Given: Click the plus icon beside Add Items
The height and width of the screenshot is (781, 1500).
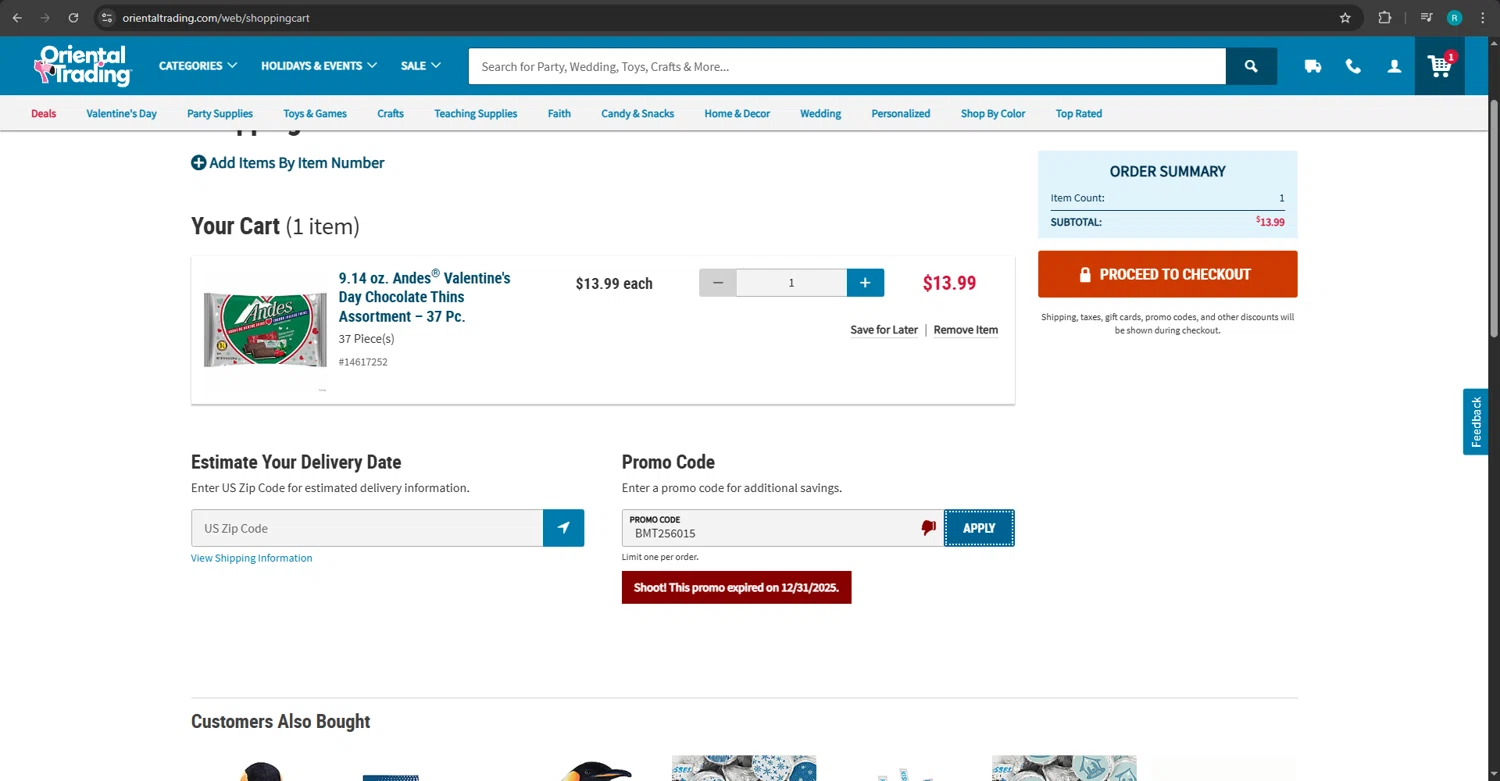Looking at the screenshot, I should 199,163.
